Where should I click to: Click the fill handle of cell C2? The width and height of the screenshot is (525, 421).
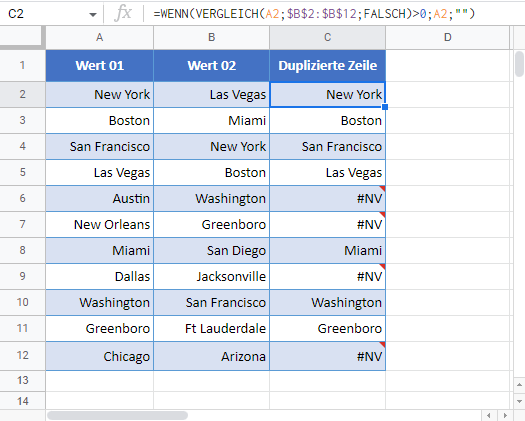click(385, 107)
